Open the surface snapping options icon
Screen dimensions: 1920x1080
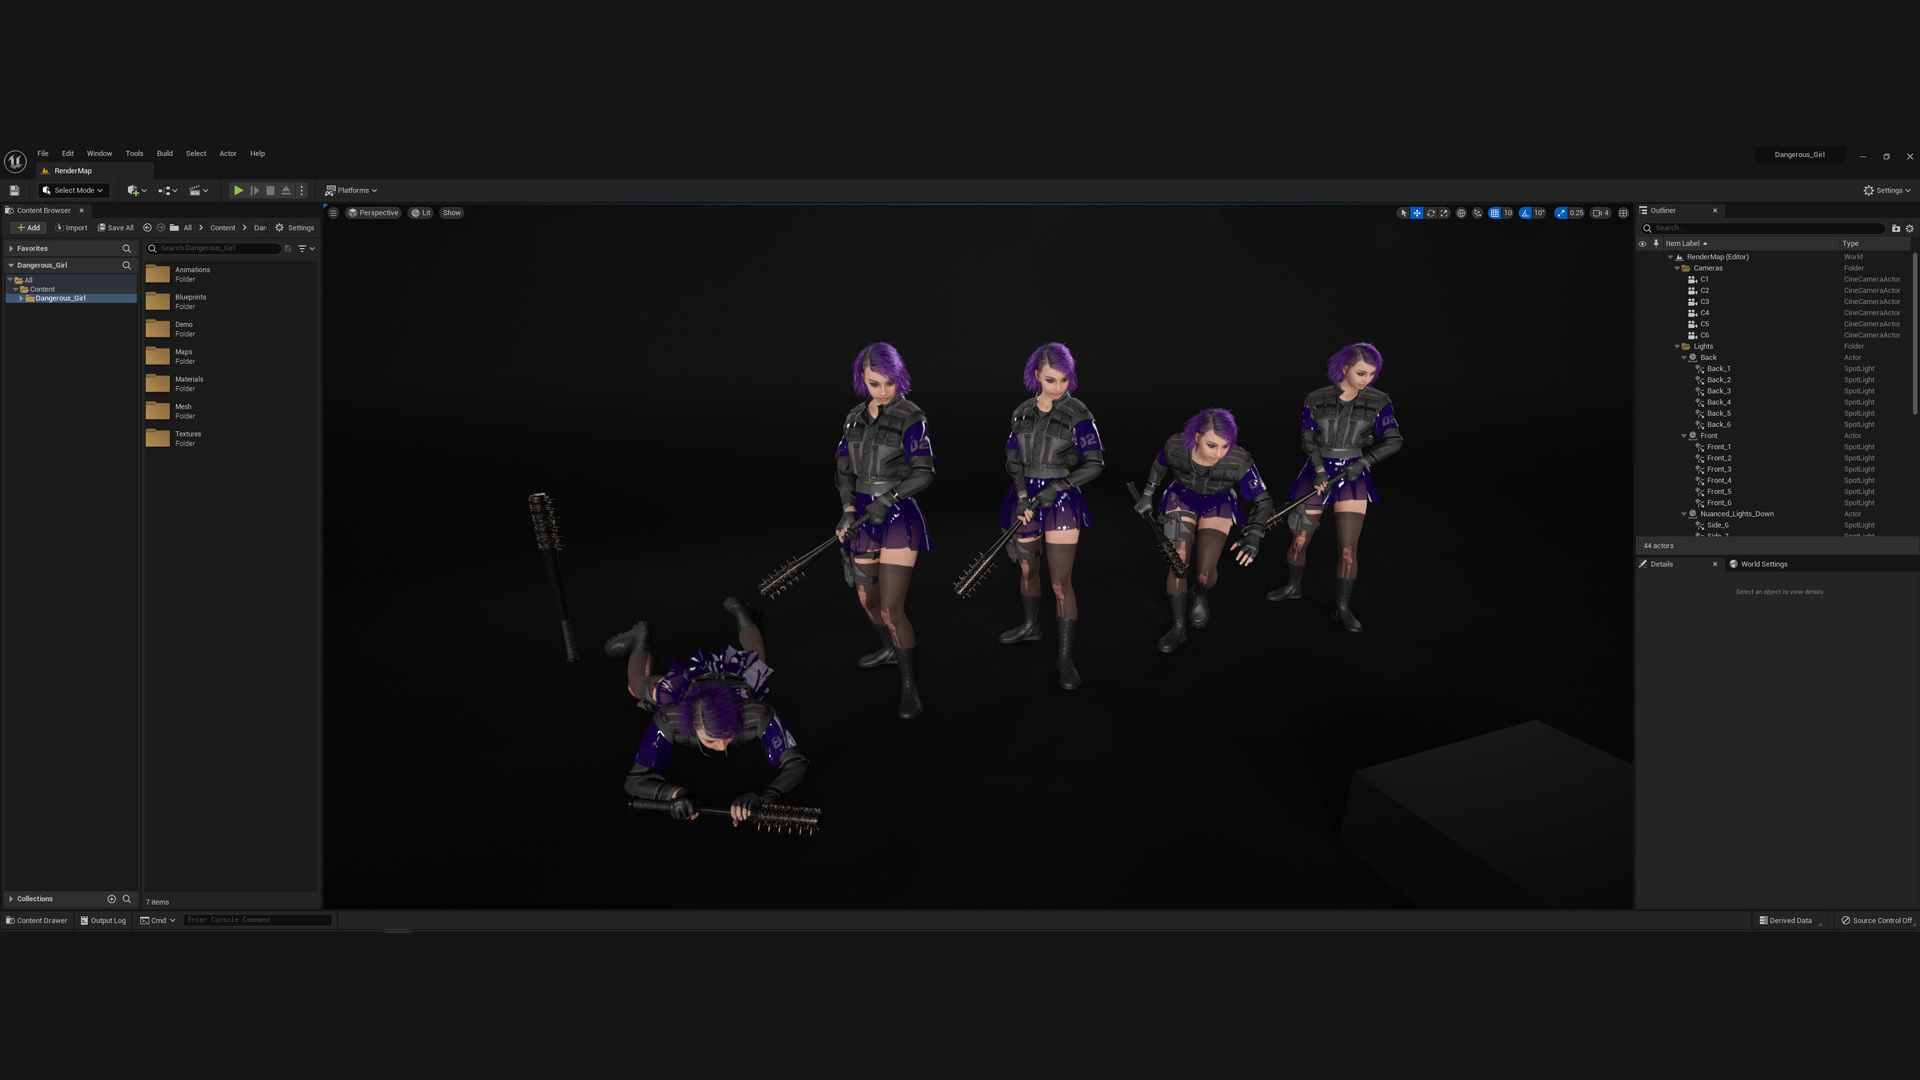coord(1477,213)
